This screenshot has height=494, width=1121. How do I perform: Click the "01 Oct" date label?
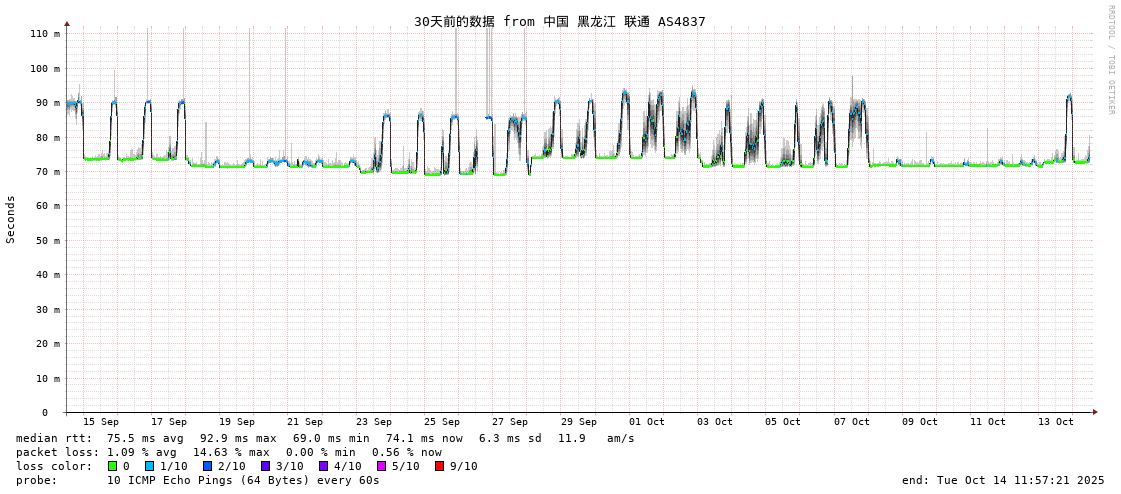(646, 422)
